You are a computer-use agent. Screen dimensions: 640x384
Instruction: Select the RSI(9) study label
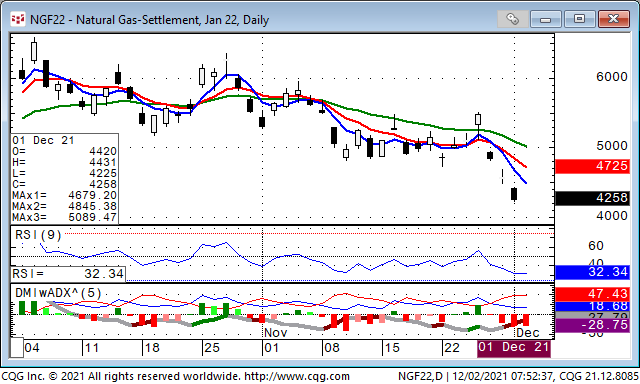pos(38,235)
